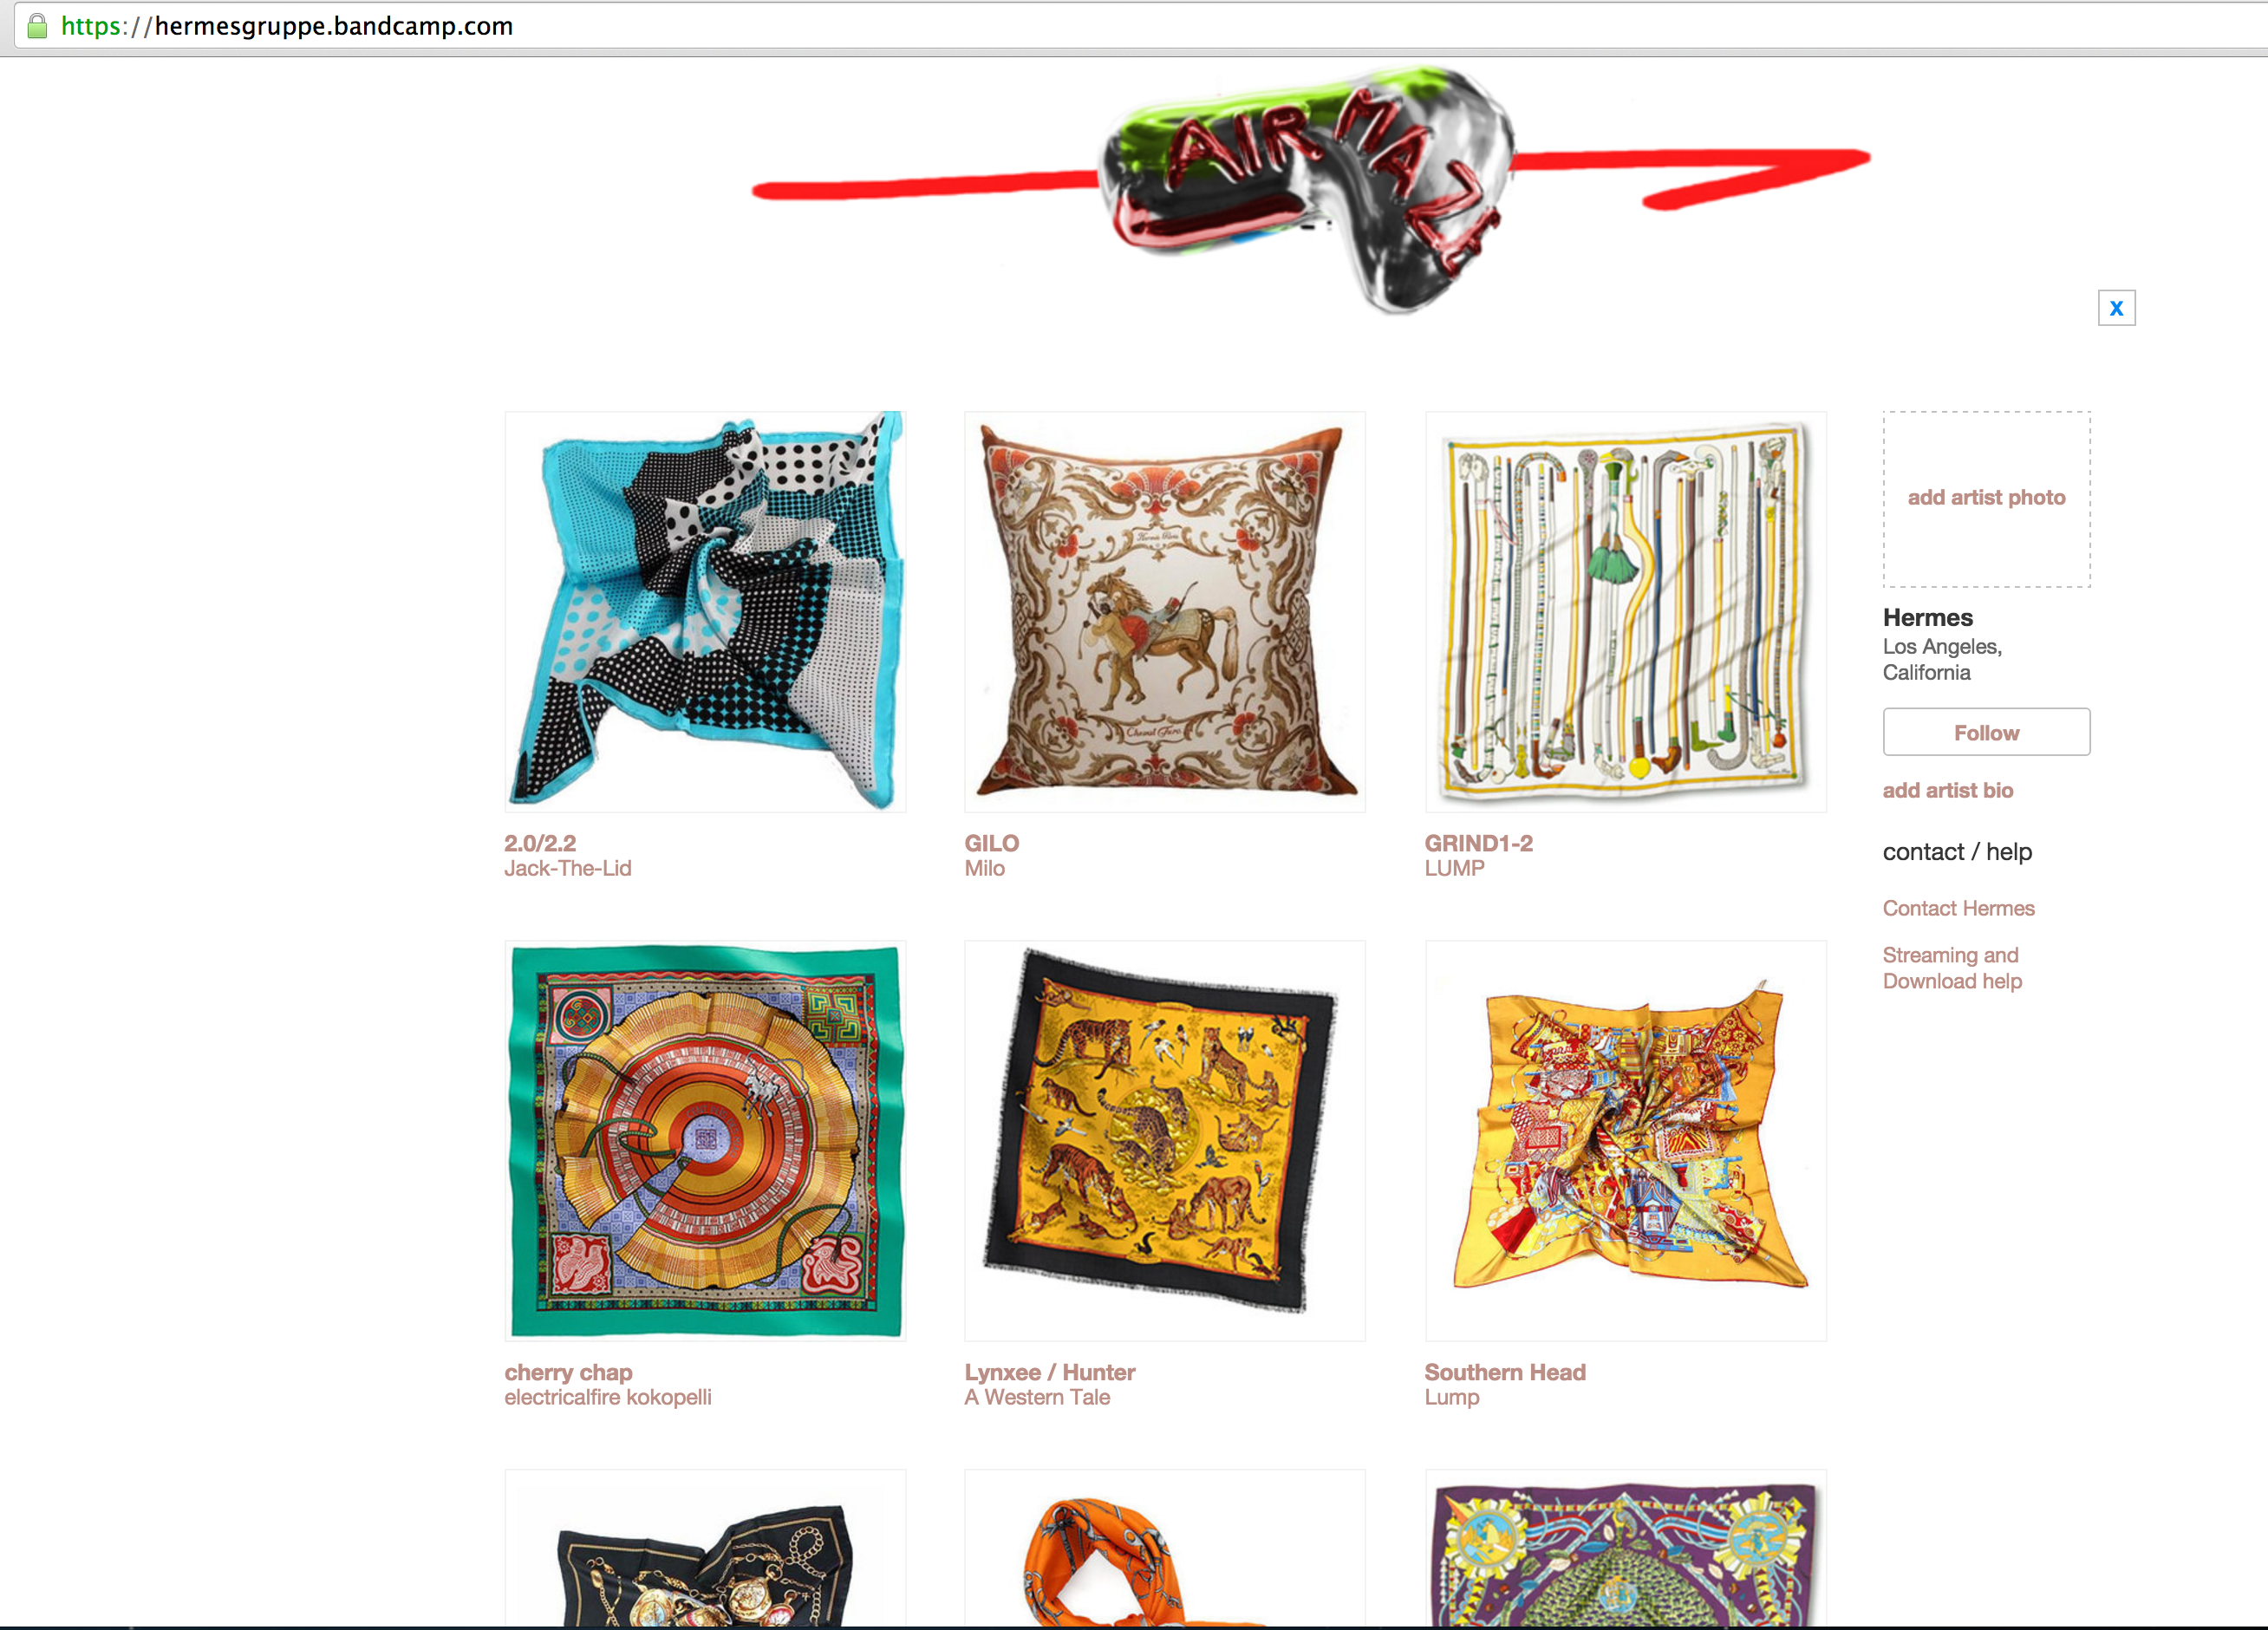
Task: Open the purple peacock scarf album cover
Action: (x=1625, y=1549)
